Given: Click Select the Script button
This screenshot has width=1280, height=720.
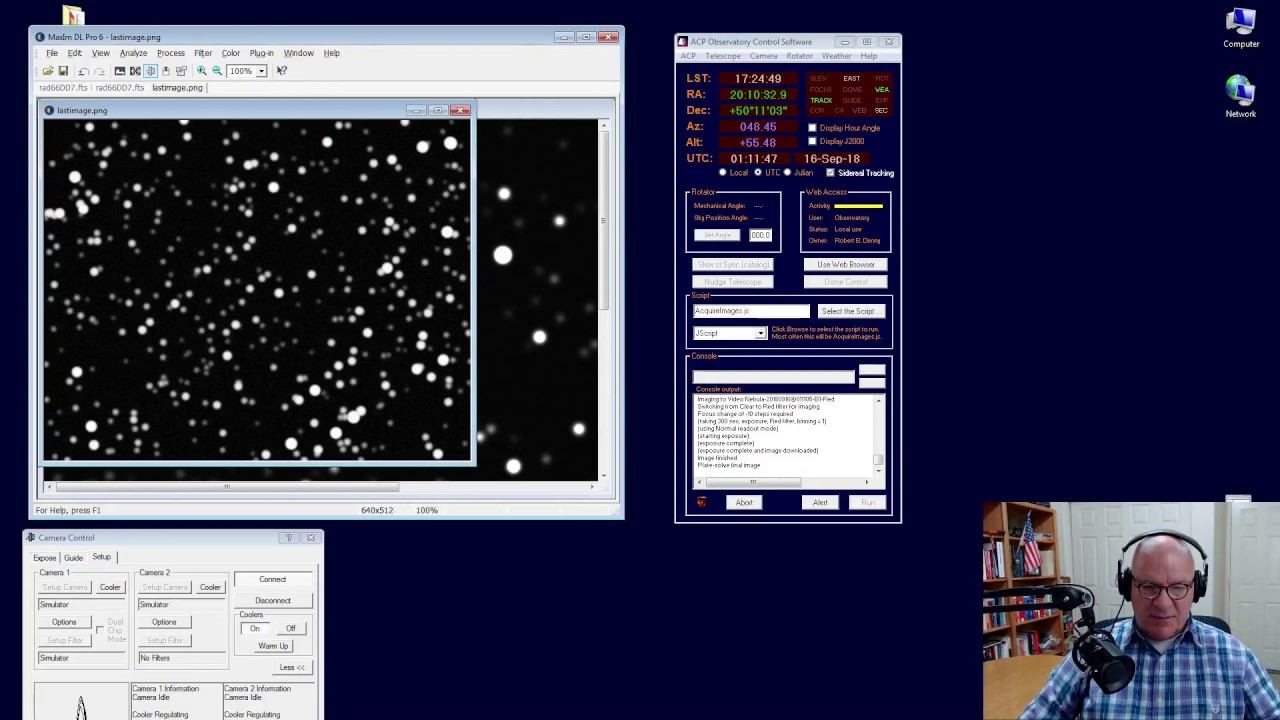Looking at the screenshot, I should tap(850, 311).
